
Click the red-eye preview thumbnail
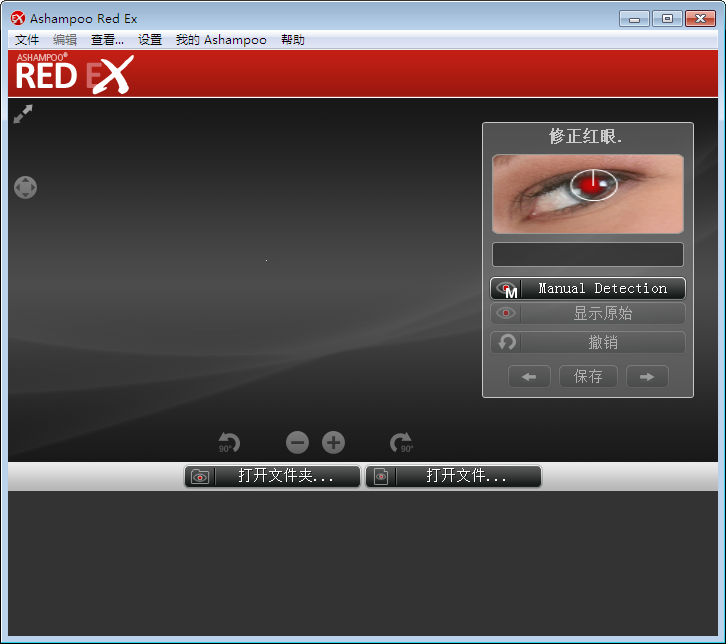pos(588,194)
